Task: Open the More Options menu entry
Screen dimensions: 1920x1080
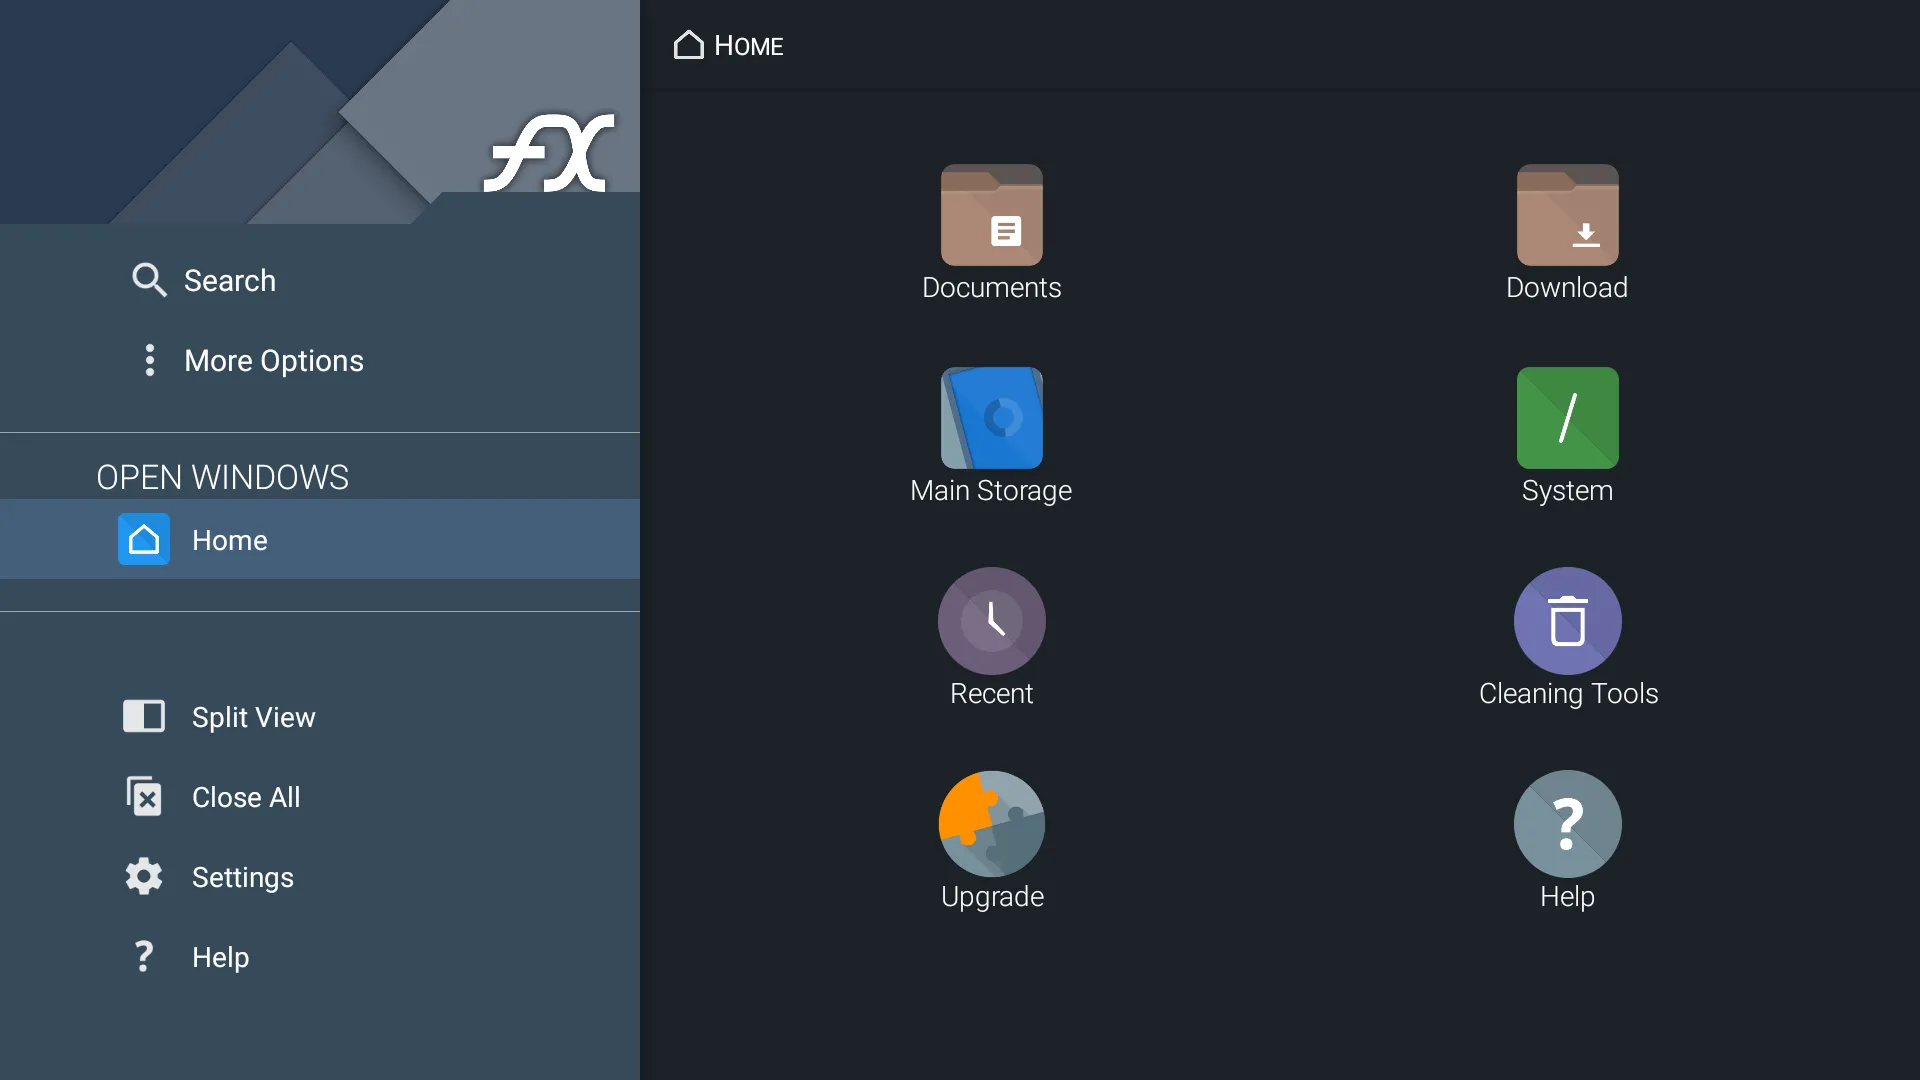Action: (x=320, y=360)
